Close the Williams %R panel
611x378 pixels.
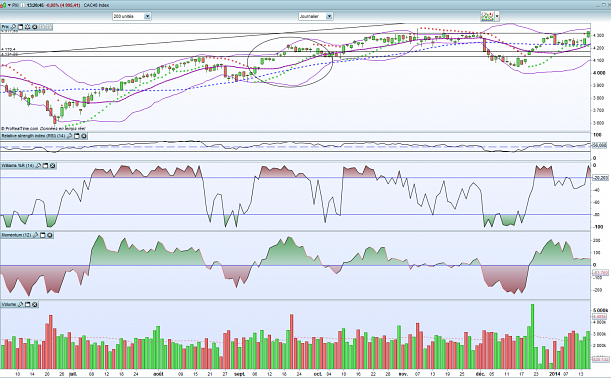pyautogui.click(x=53, y=166)
